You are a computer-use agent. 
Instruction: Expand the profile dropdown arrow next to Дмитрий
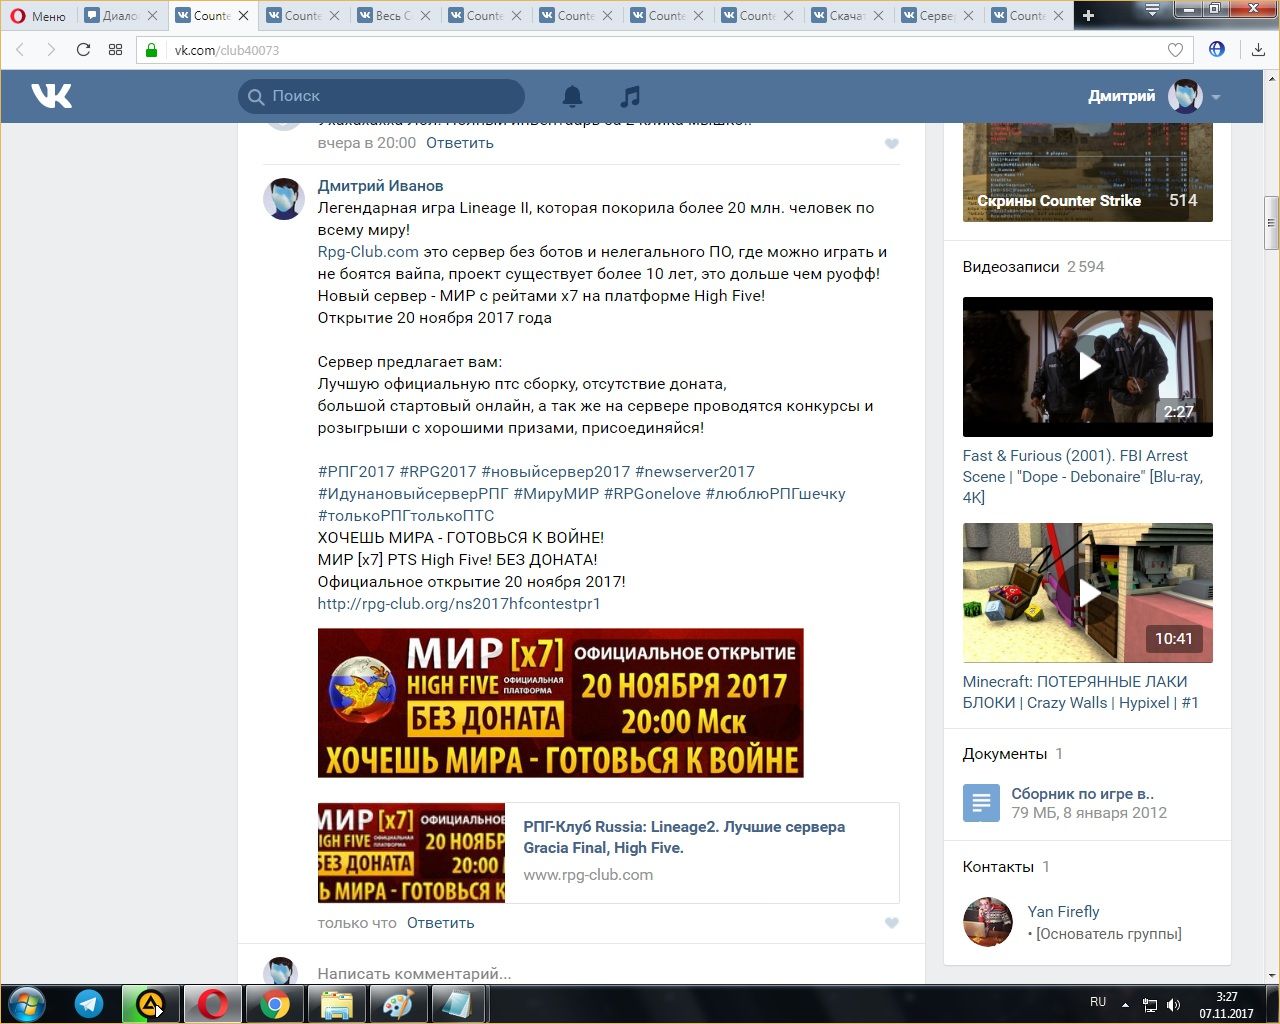[1216, 97]
